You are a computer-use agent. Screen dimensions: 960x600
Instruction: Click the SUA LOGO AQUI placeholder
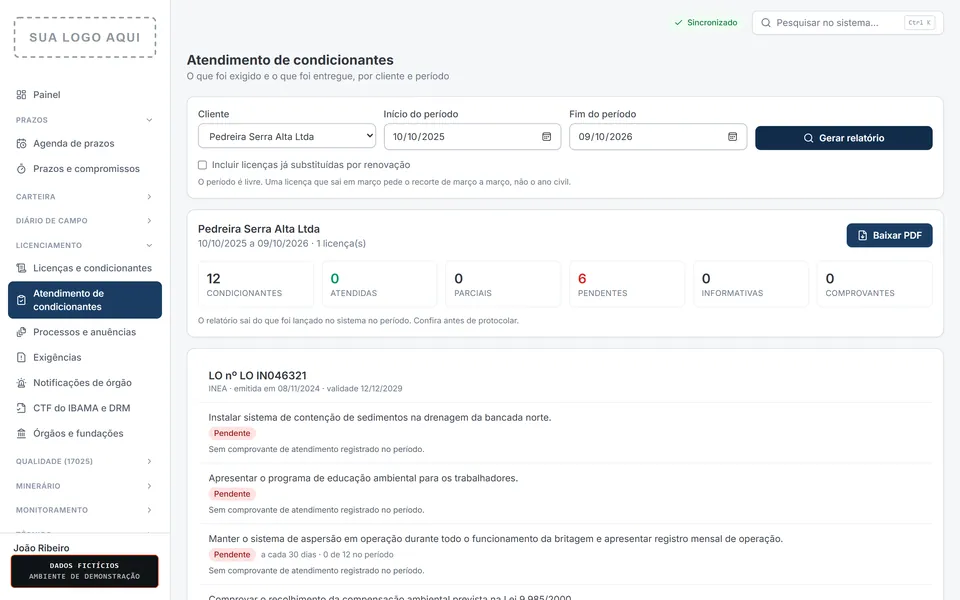pyautogui.click(x=85, y=37)
